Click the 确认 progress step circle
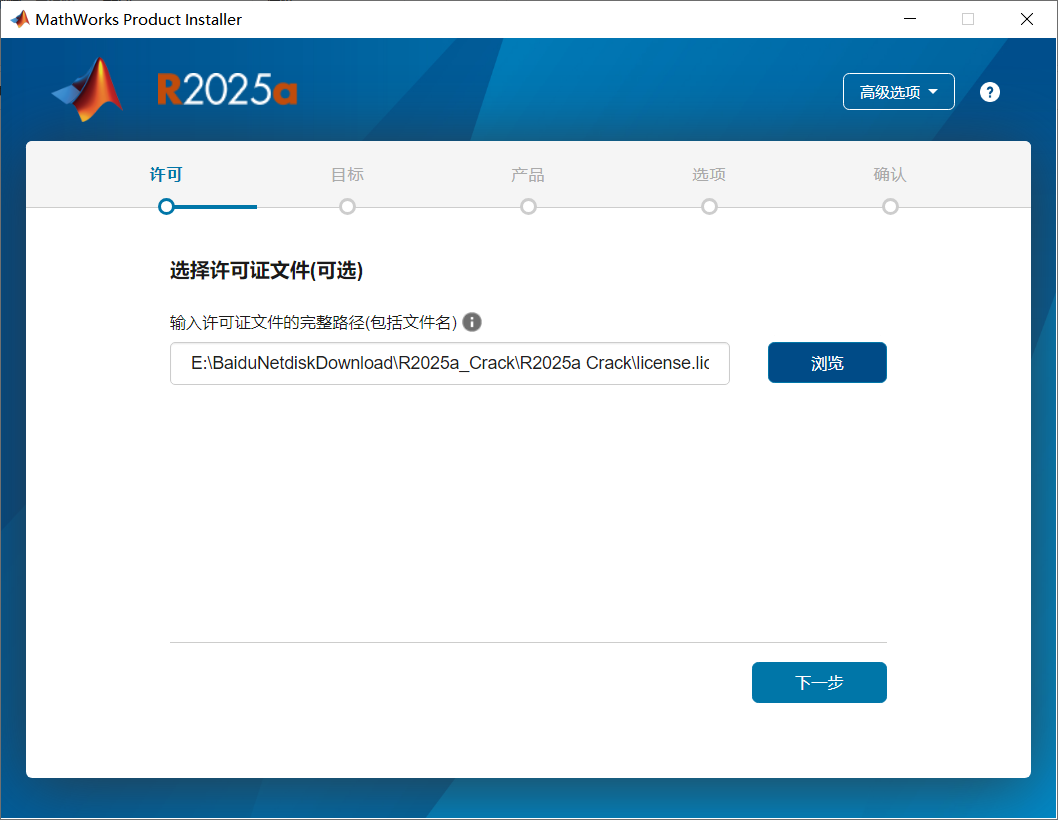1058x820 pixels. click(890, 207)
